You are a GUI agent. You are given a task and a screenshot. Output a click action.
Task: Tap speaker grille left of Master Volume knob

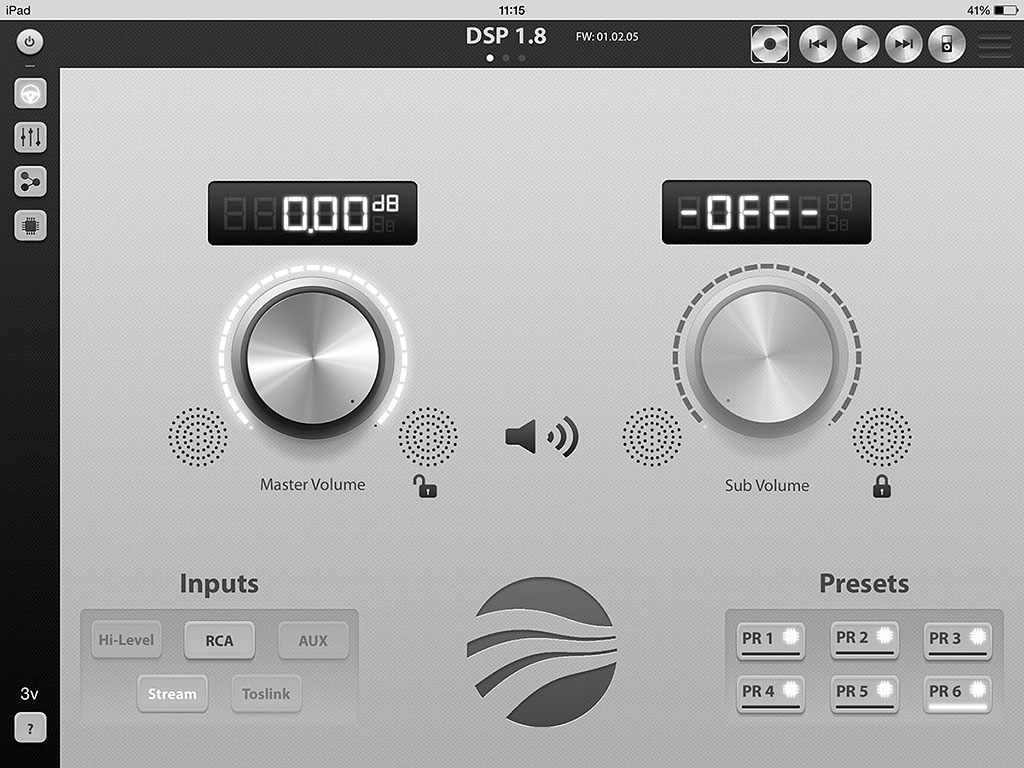(198, 437)
